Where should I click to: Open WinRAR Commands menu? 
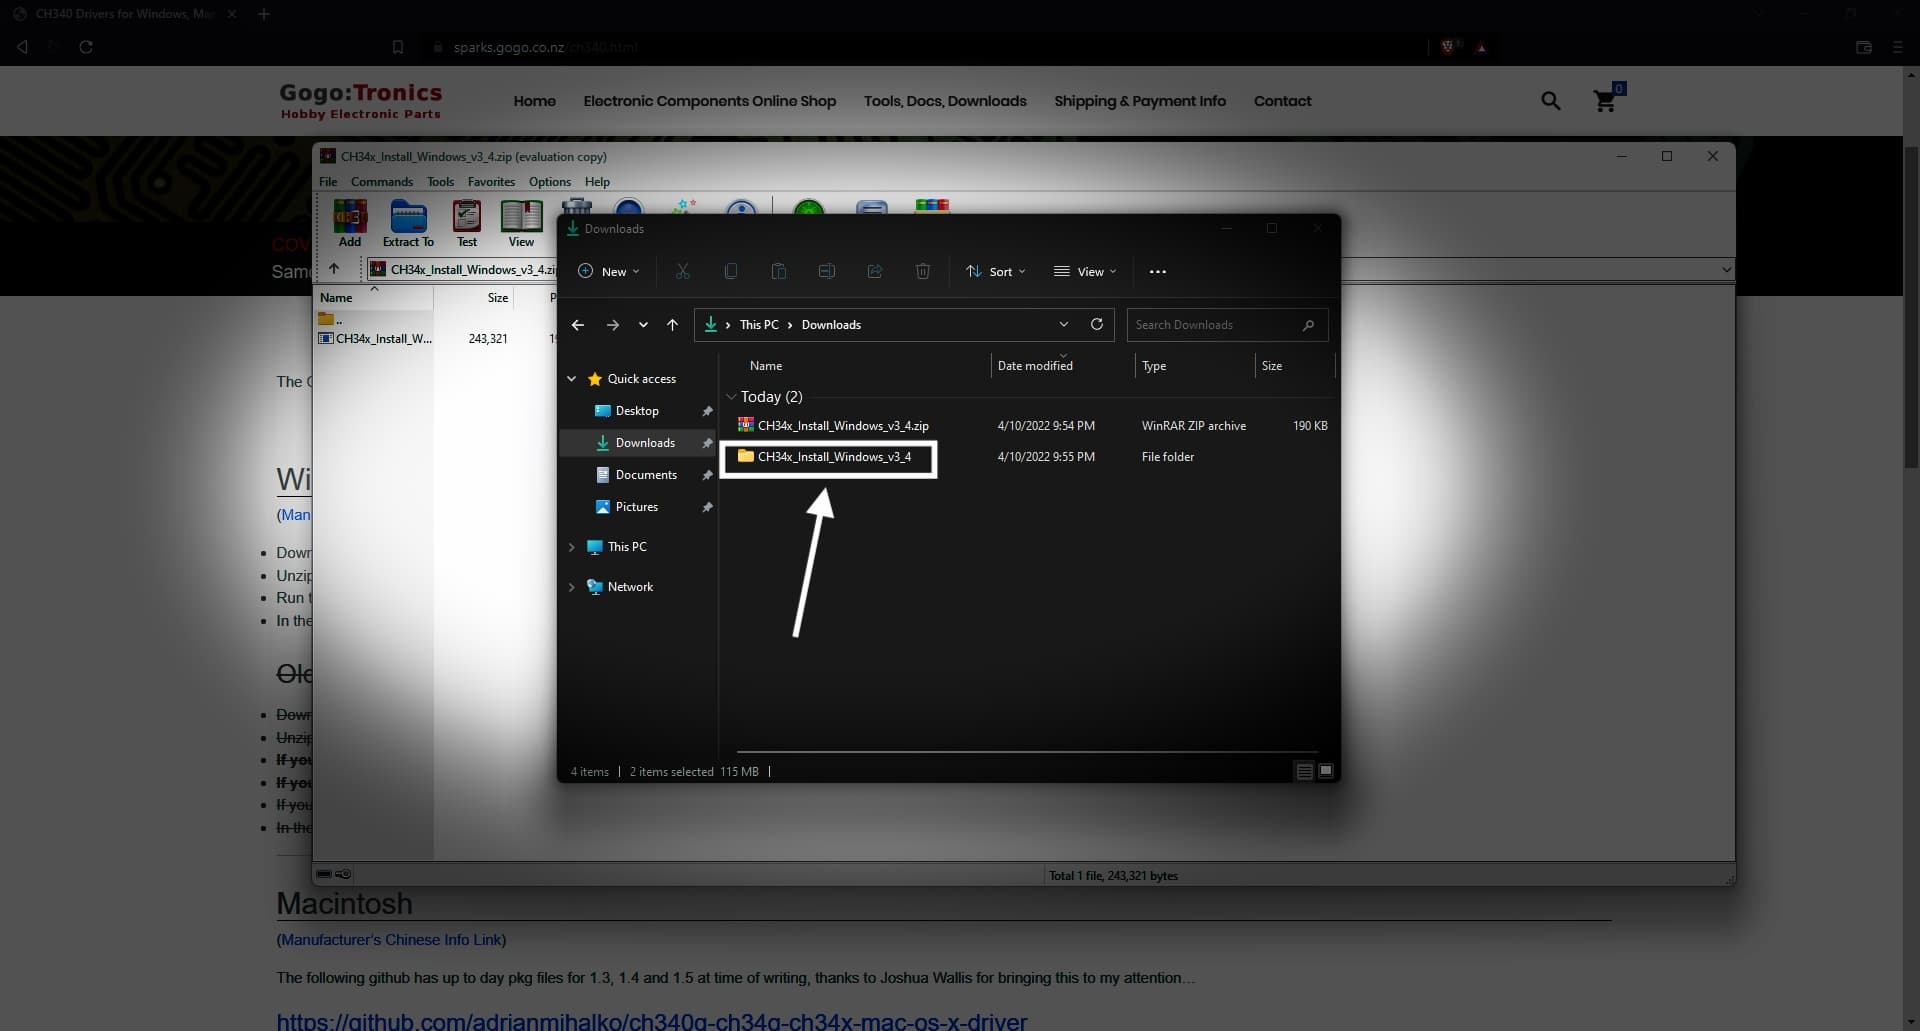pos(382,182)
